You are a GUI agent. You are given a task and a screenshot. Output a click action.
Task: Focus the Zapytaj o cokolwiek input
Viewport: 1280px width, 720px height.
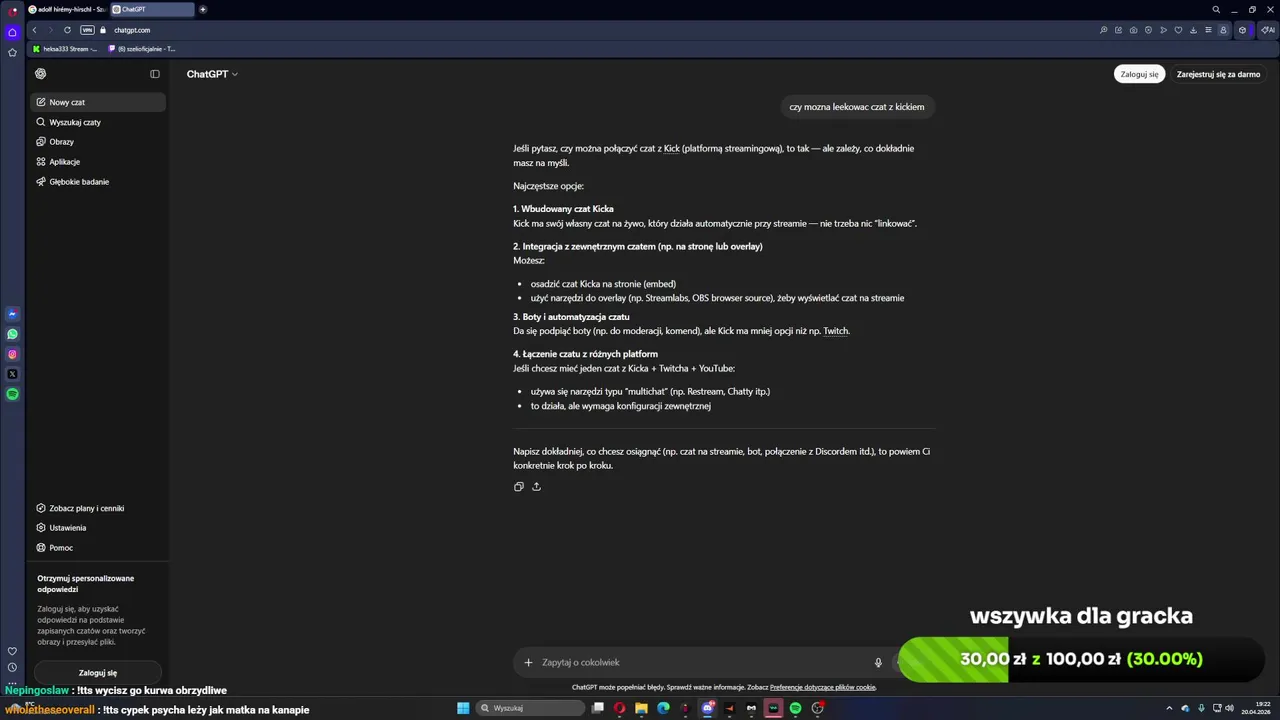pos(700,662)
